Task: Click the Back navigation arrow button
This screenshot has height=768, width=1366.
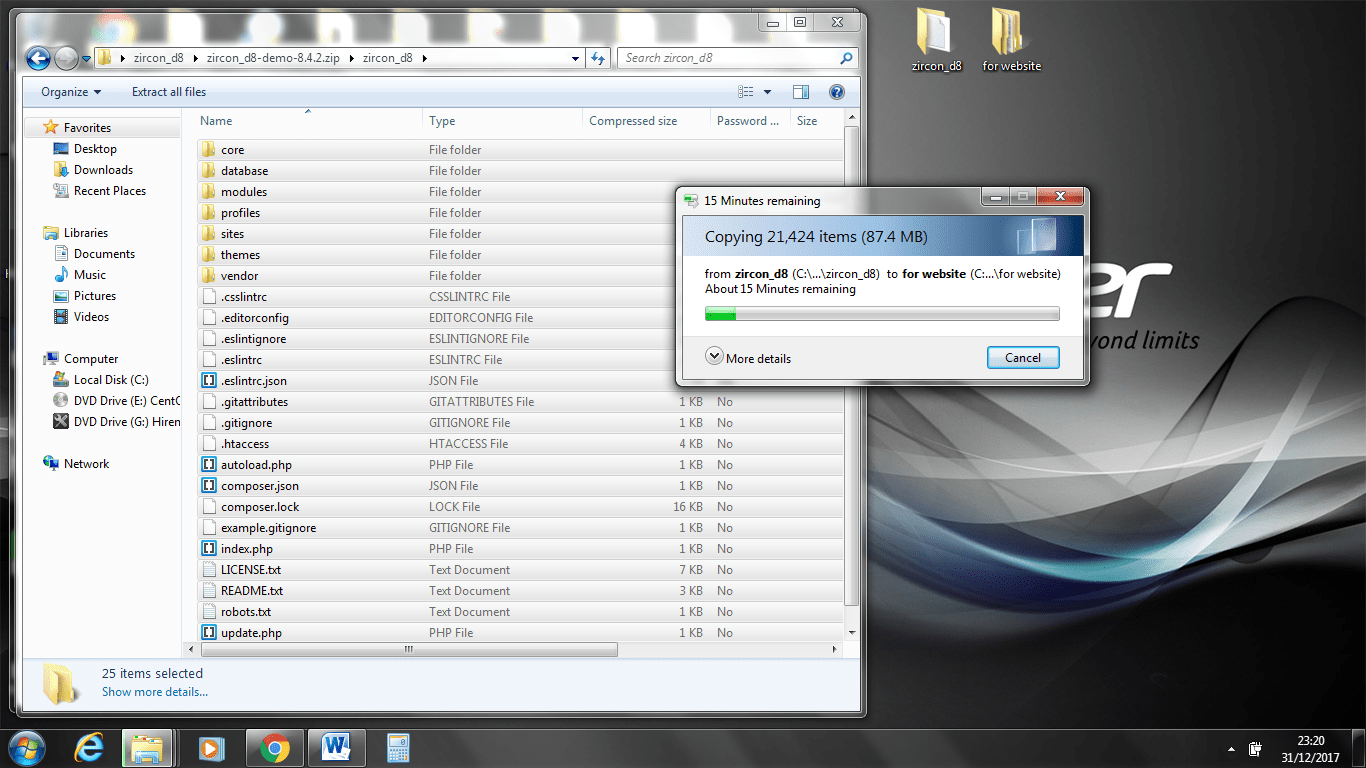Action: 38,58
